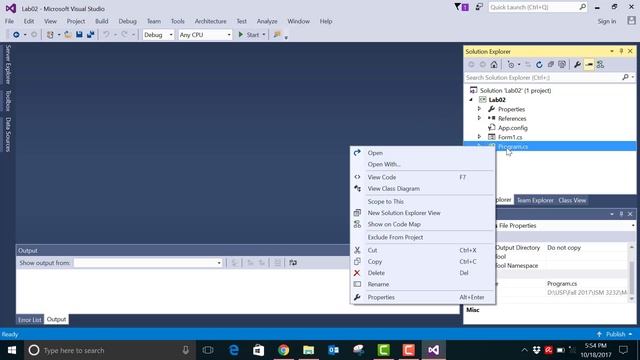Expand the References node in Solution Explorer
640x360 pixels.
[x=479, y=118]
